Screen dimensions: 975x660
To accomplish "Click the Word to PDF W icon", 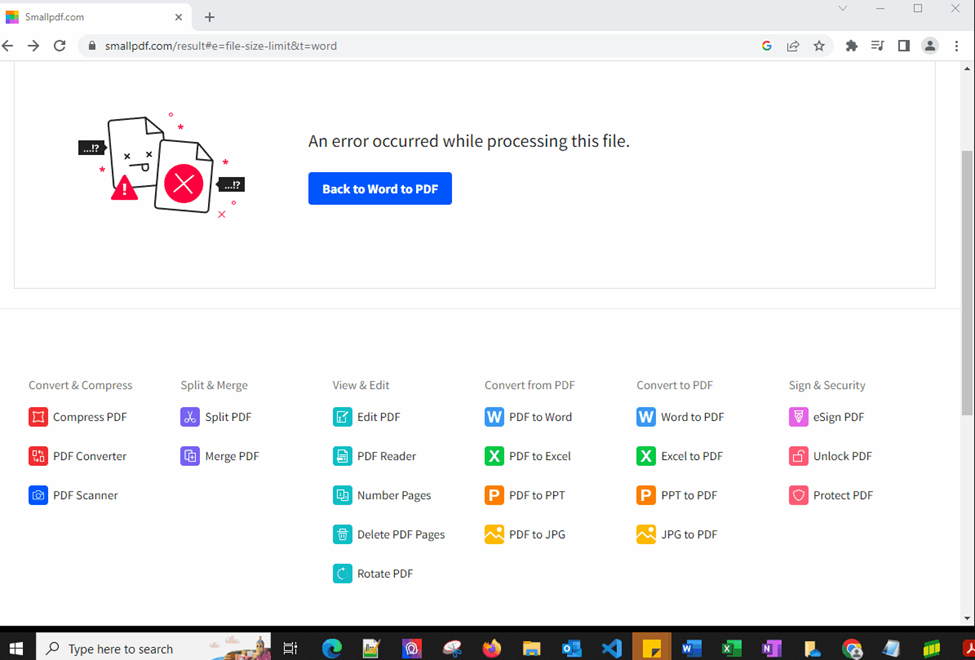I will click(646, 417).
